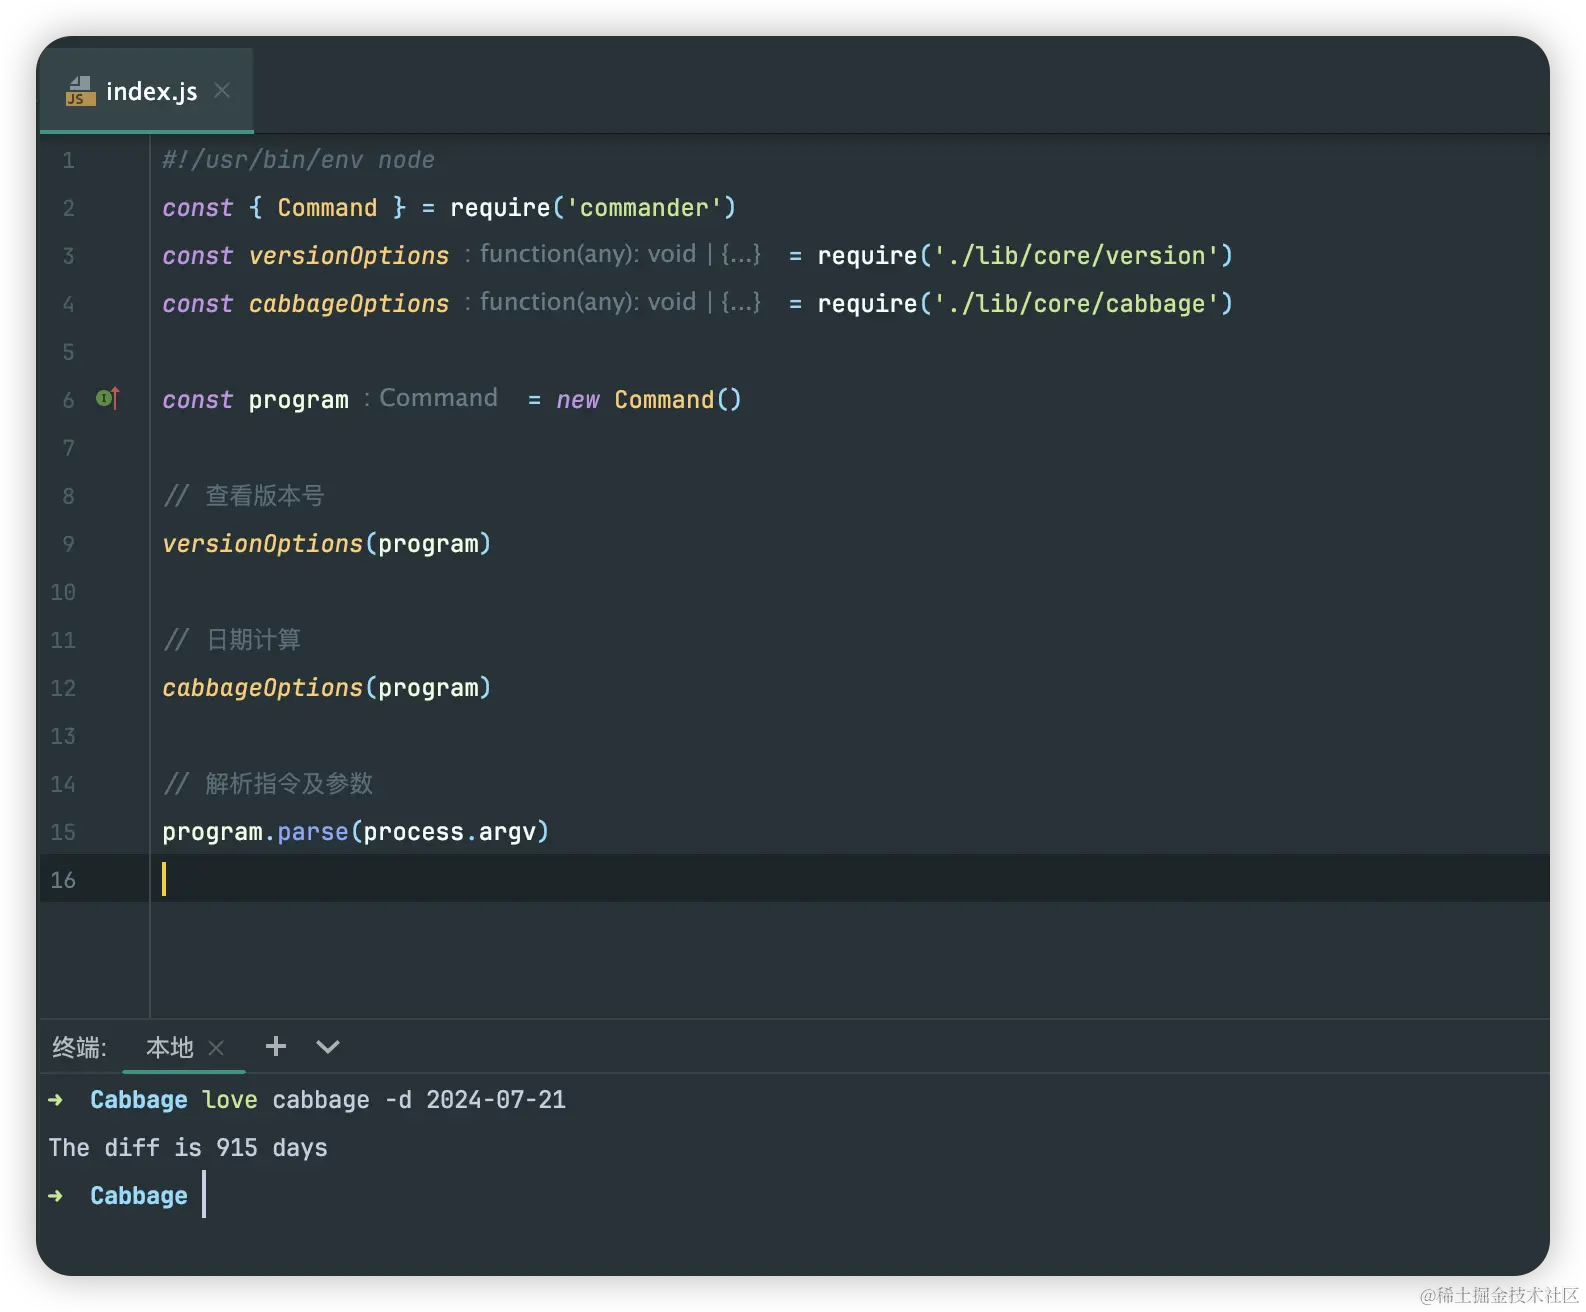1586x1312 pixels.
Task: Click the versionOptions variable on line 3
Action: pos(349,256)
